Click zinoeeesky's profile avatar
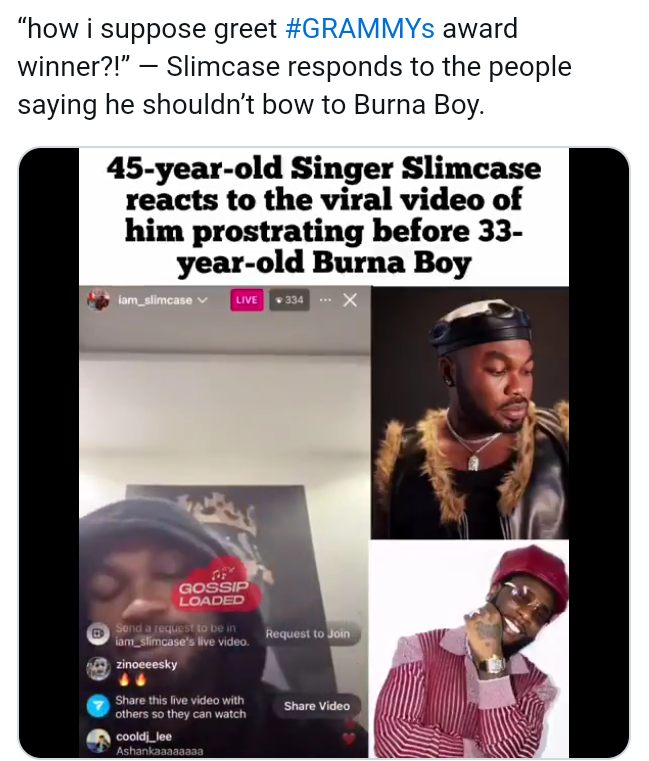This screenshot has width=649, height=761. tap(98, 669)
